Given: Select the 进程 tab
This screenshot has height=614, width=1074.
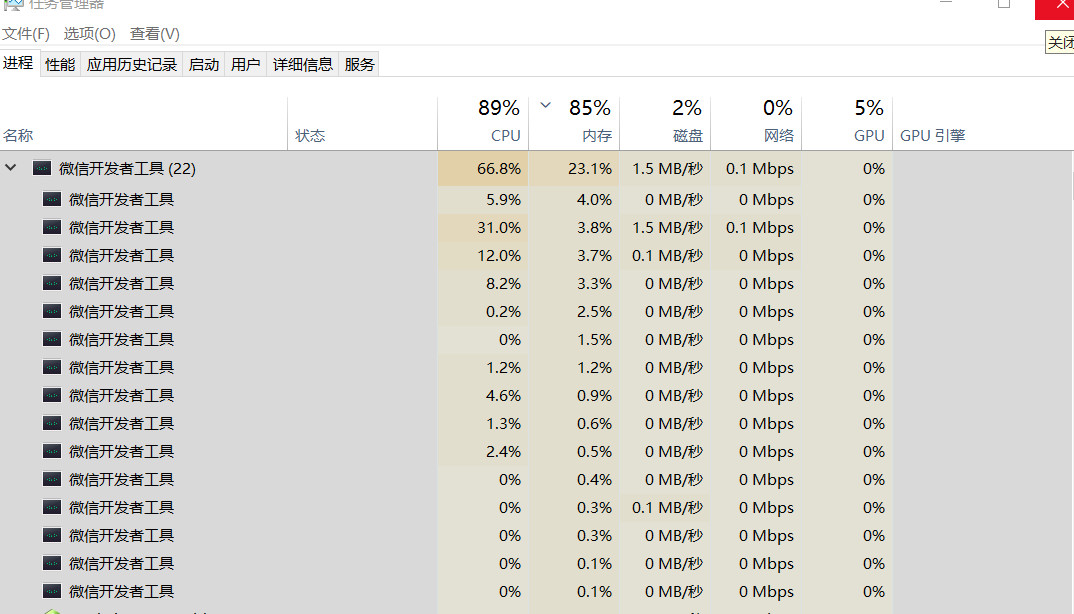Looking at the screenshot, I should point(18,63).
